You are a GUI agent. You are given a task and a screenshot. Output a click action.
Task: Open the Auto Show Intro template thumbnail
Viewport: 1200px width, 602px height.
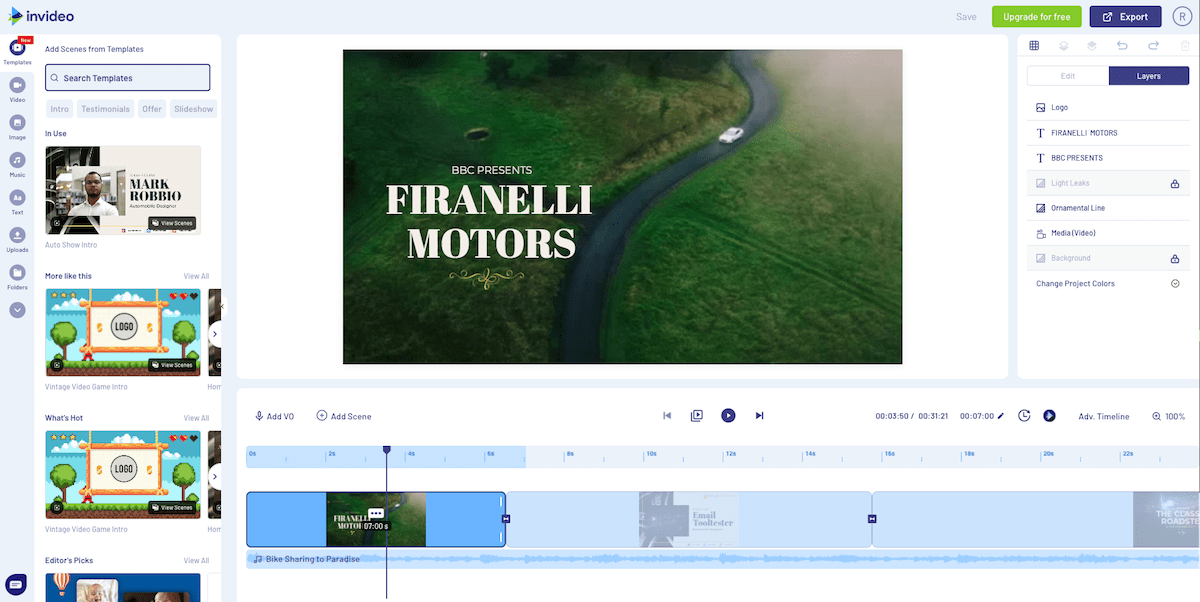coord(123,190)
